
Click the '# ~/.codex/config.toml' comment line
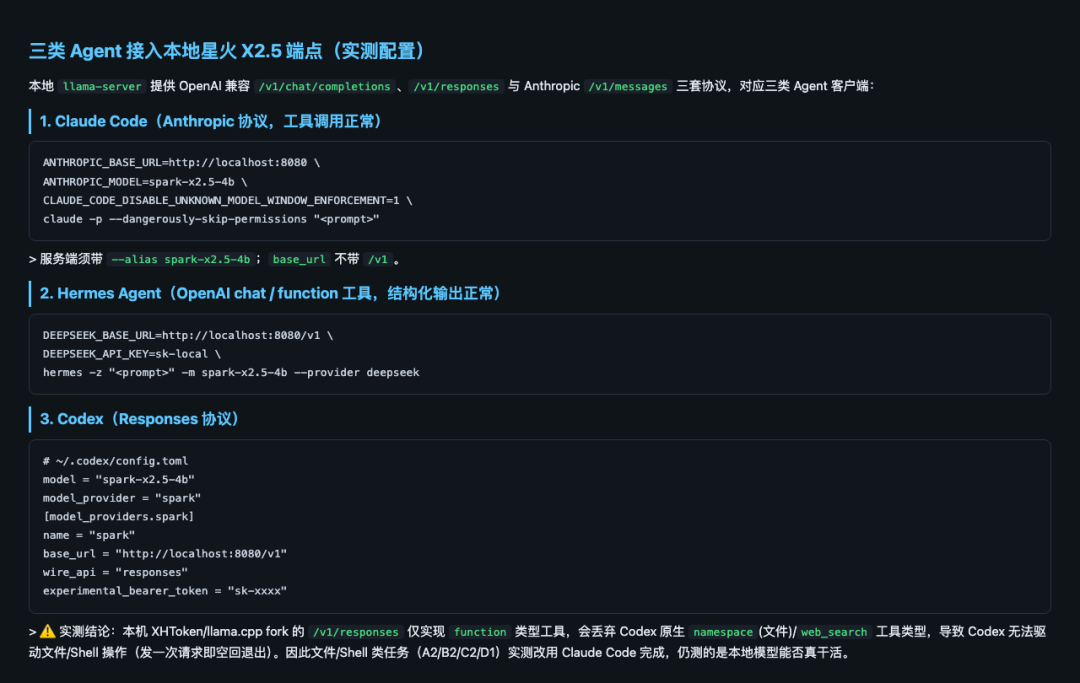tap(115, 461)
